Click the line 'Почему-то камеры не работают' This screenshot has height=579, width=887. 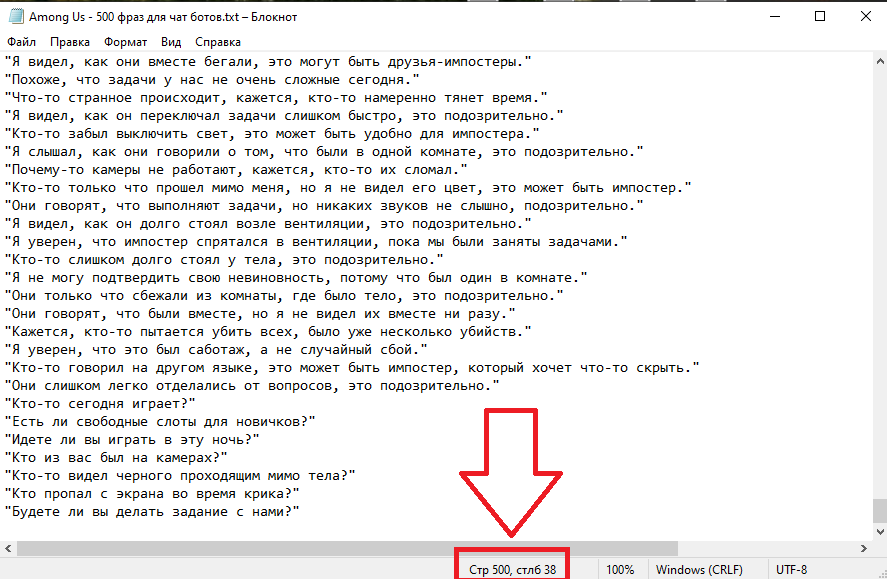click(236, 170)
